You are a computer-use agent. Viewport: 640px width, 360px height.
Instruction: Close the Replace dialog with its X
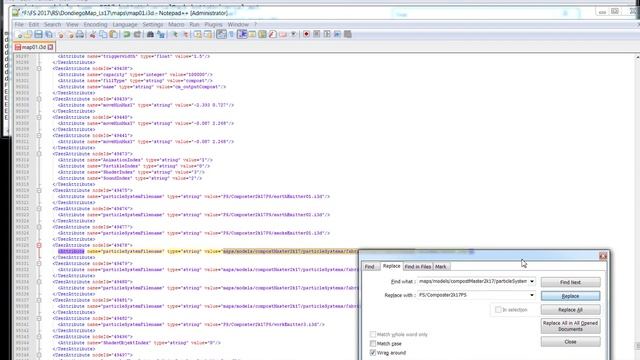603,256
